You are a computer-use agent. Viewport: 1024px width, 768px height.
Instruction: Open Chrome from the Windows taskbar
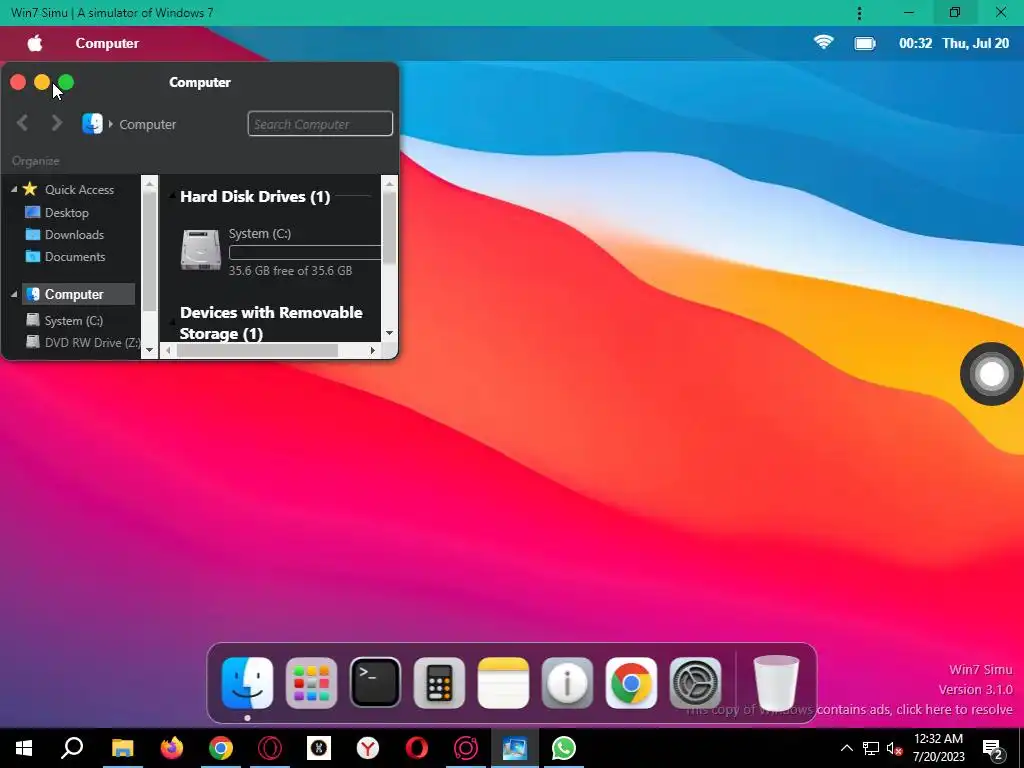[x=221, y=748]
